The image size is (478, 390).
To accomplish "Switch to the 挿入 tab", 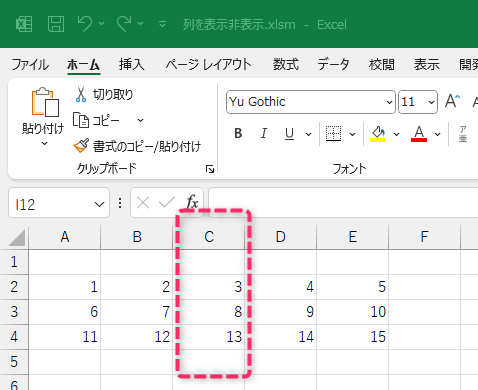I will pos(132,64).
